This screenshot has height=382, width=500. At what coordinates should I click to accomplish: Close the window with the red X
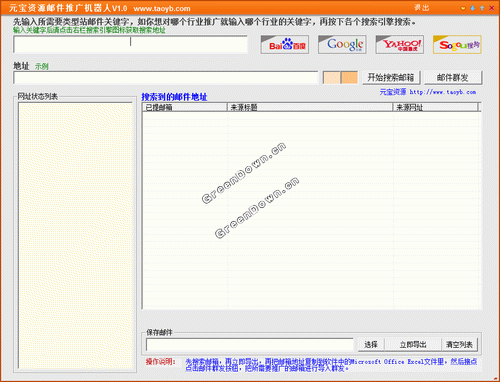(x=492, y=8)
